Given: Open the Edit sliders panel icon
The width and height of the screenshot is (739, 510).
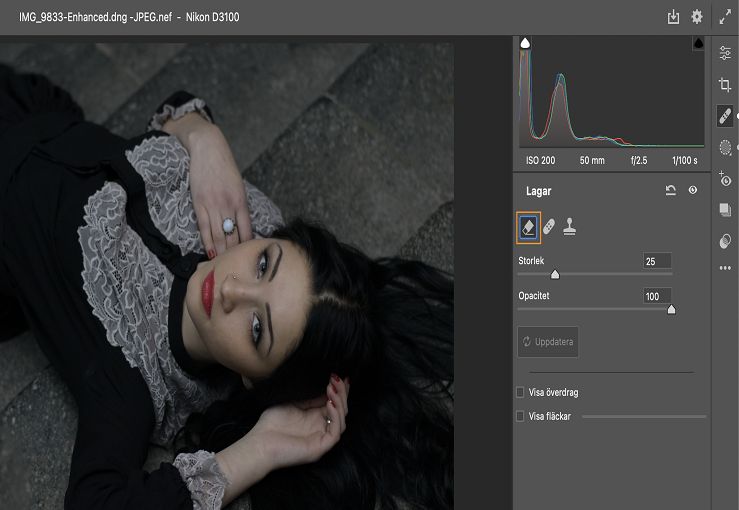Looking at the screenshot, I should (x=725, y=53).
